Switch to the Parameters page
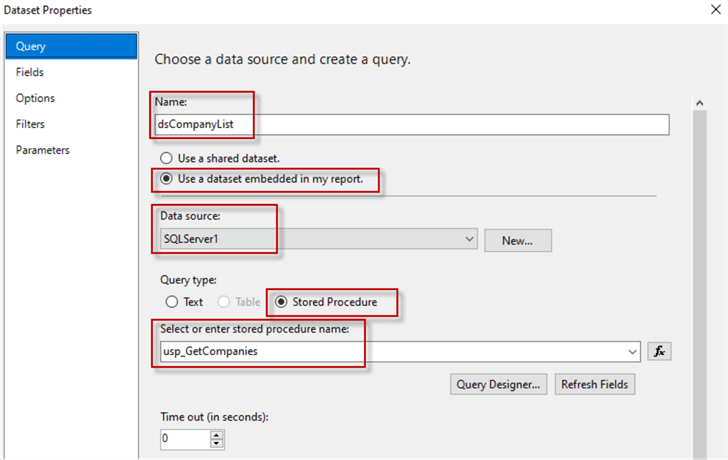 42,150
